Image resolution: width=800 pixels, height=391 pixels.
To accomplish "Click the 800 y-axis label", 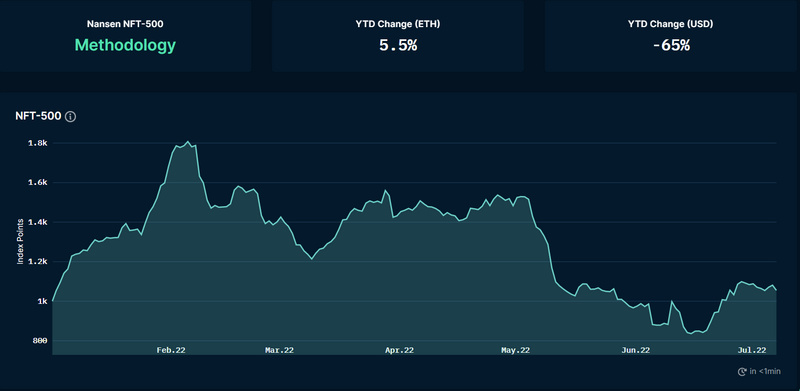I will click(40, 340).
